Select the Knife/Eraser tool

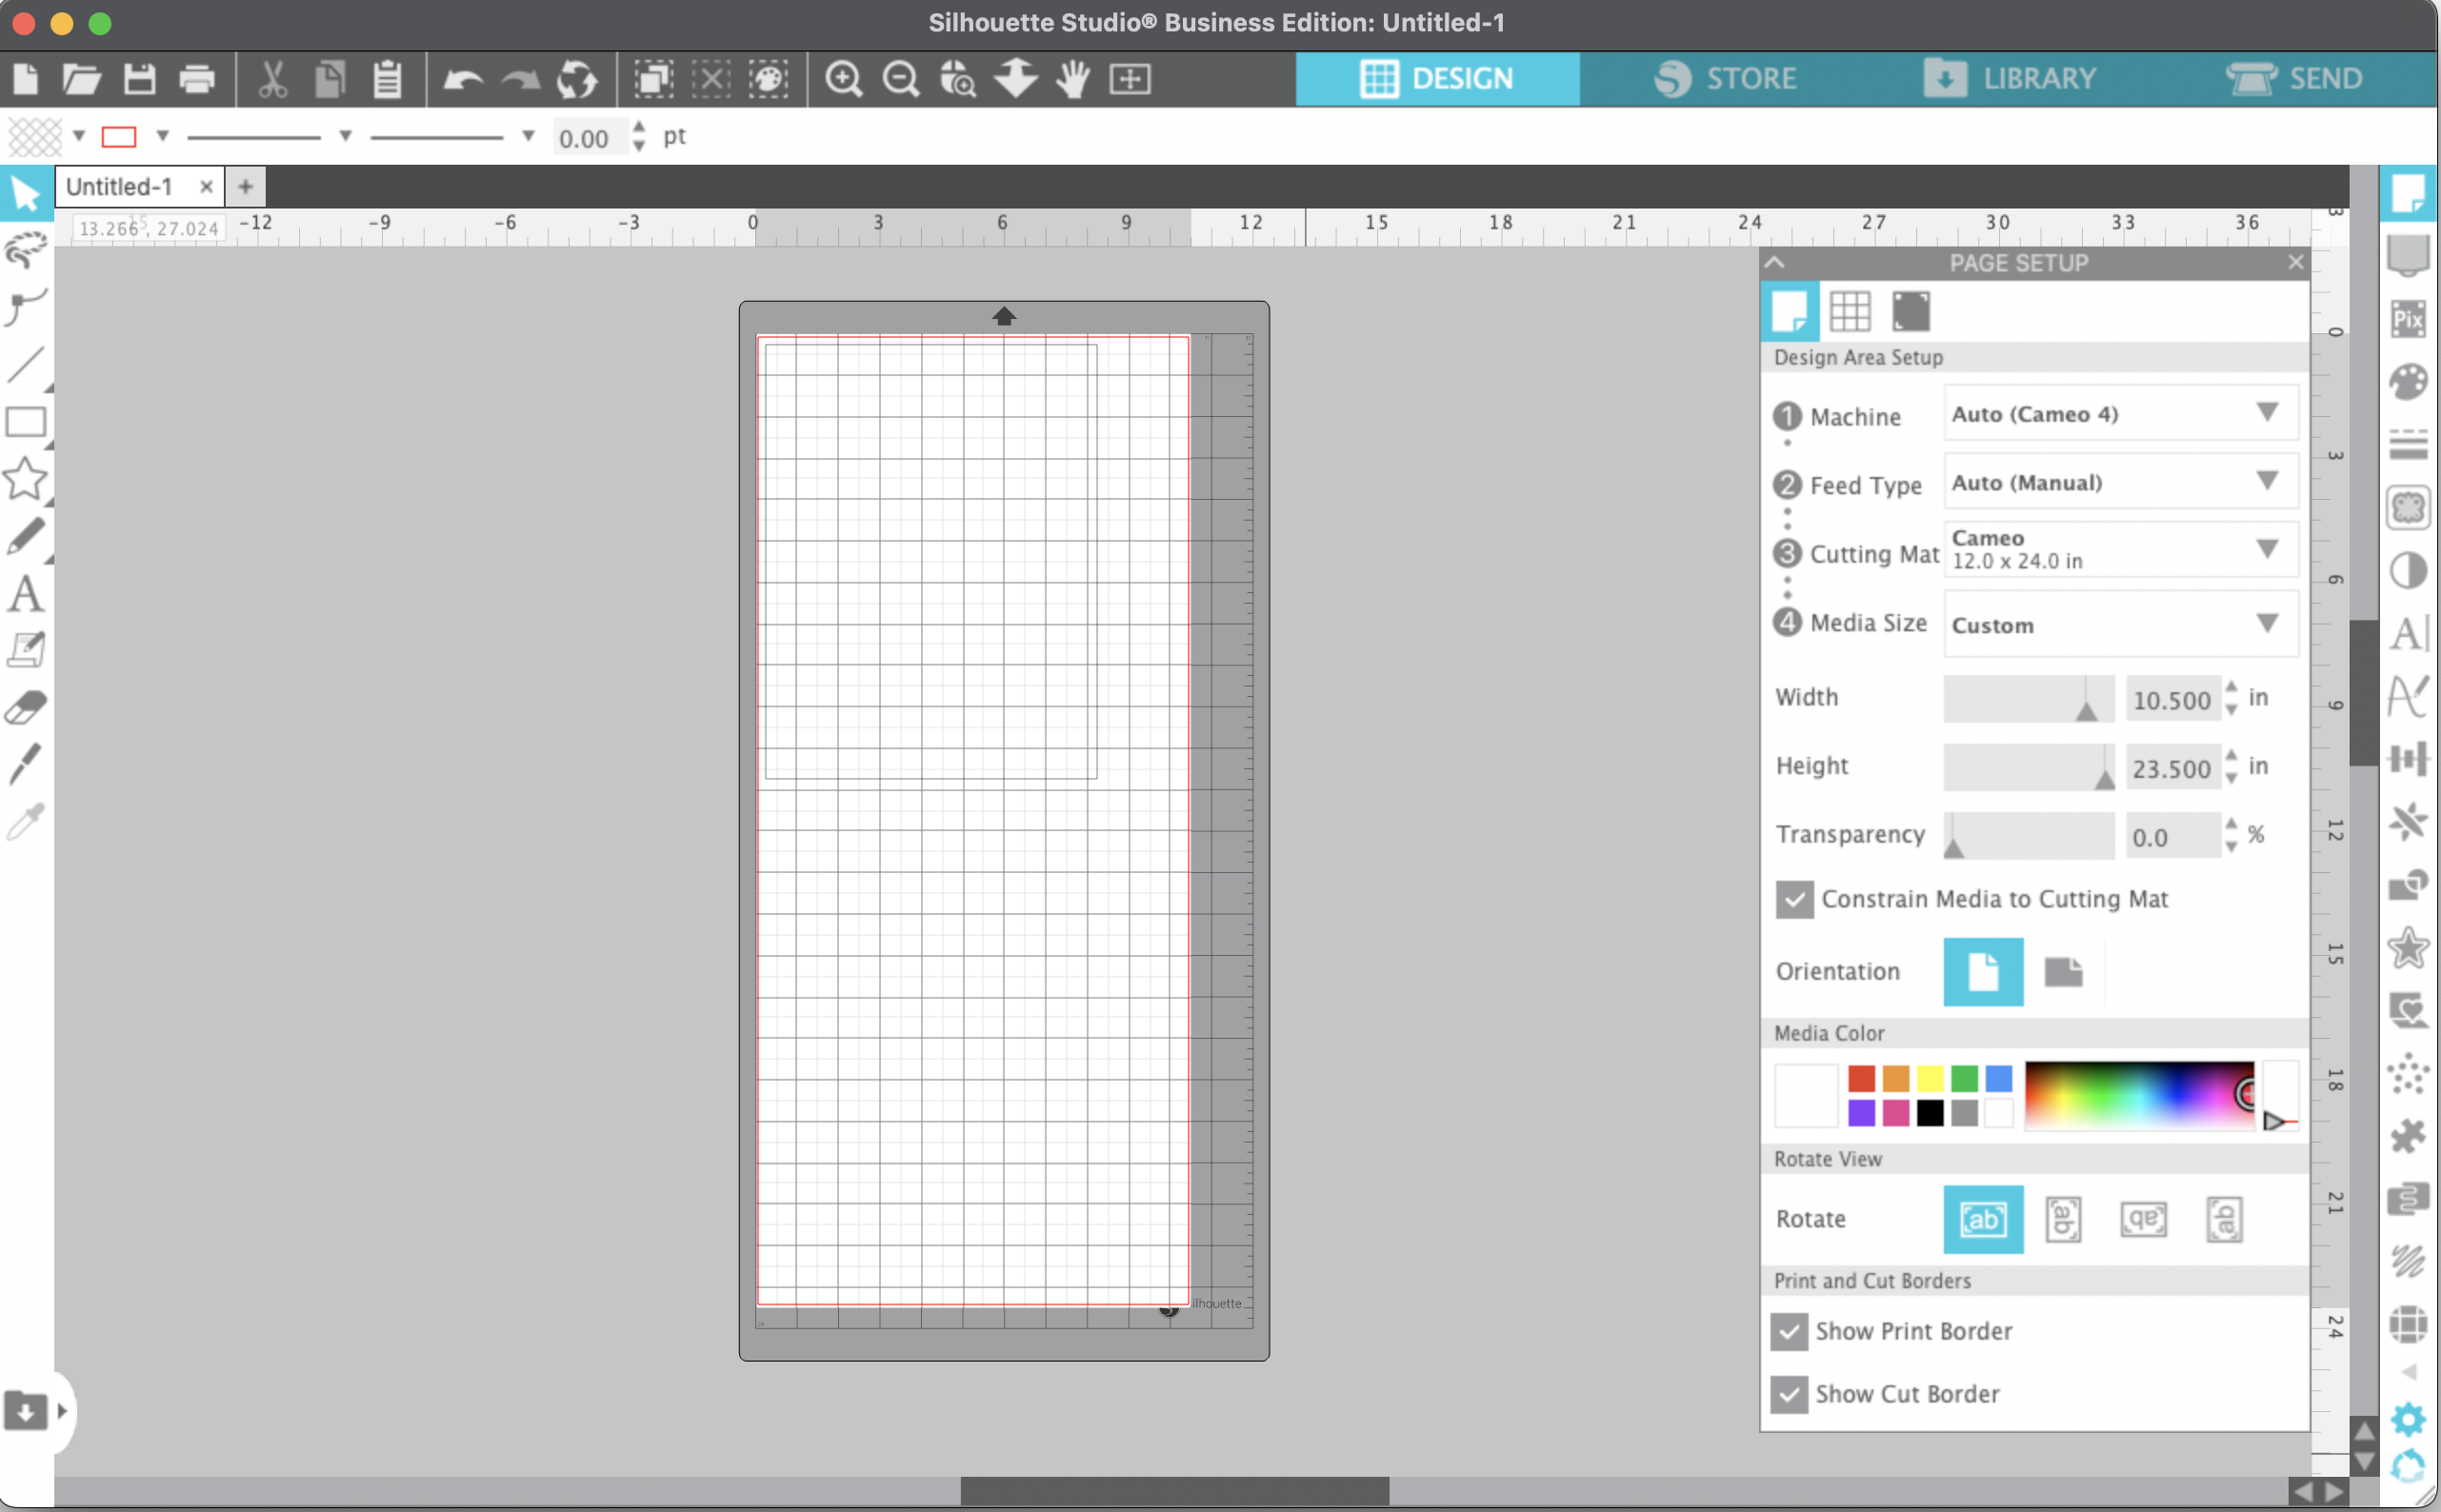[x=26, y=708]
